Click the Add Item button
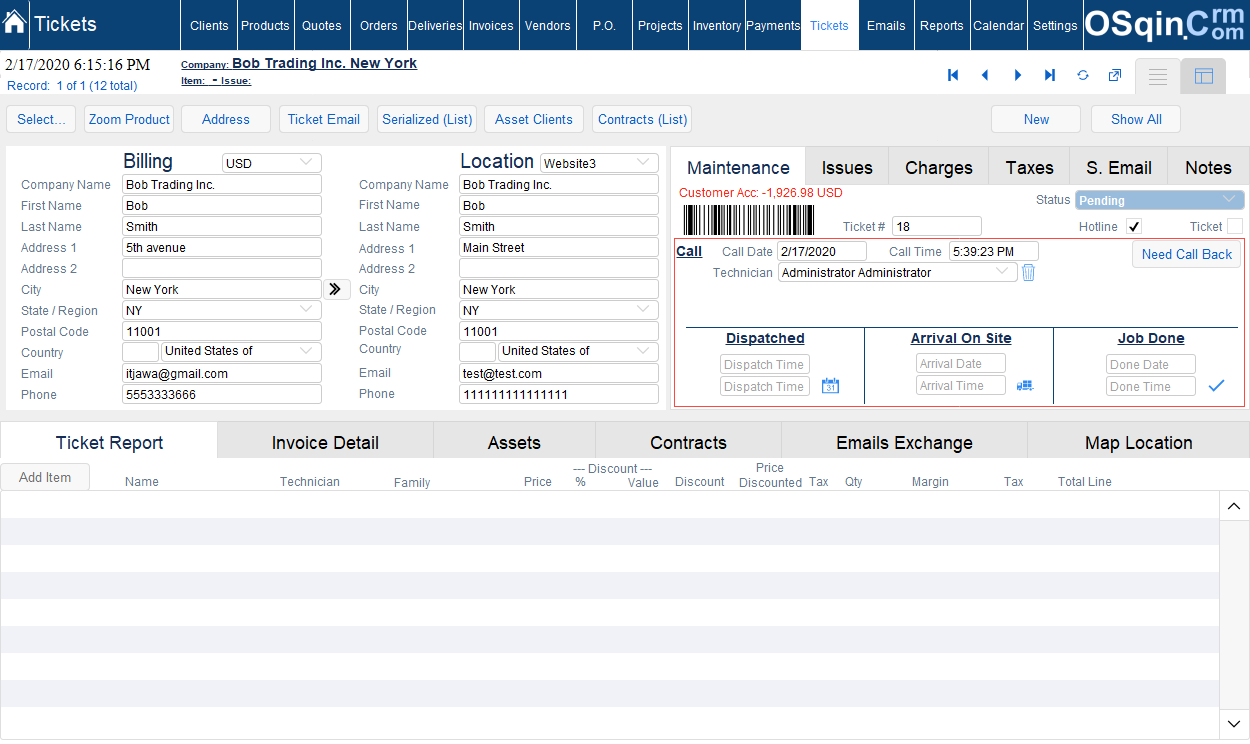Screen dimensions: 1250x744 [45, 477]
